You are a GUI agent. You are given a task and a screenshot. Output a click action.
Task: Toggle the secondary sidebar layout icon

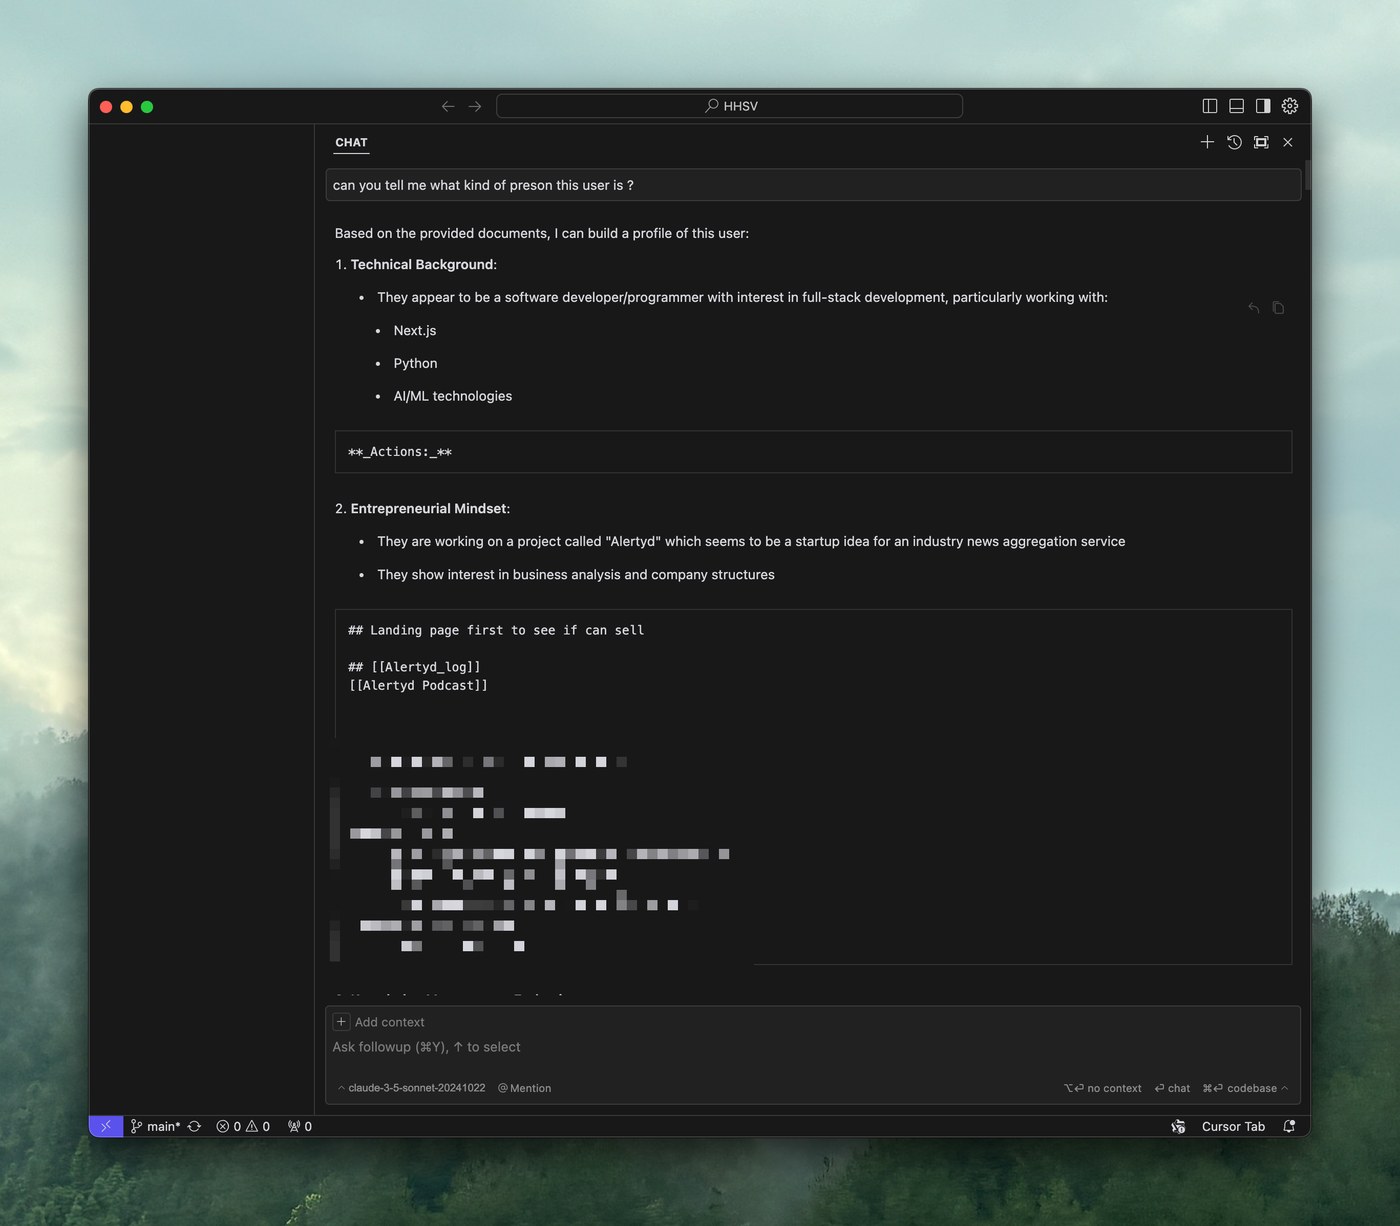pyautogui.click(x=1263, y=106)
